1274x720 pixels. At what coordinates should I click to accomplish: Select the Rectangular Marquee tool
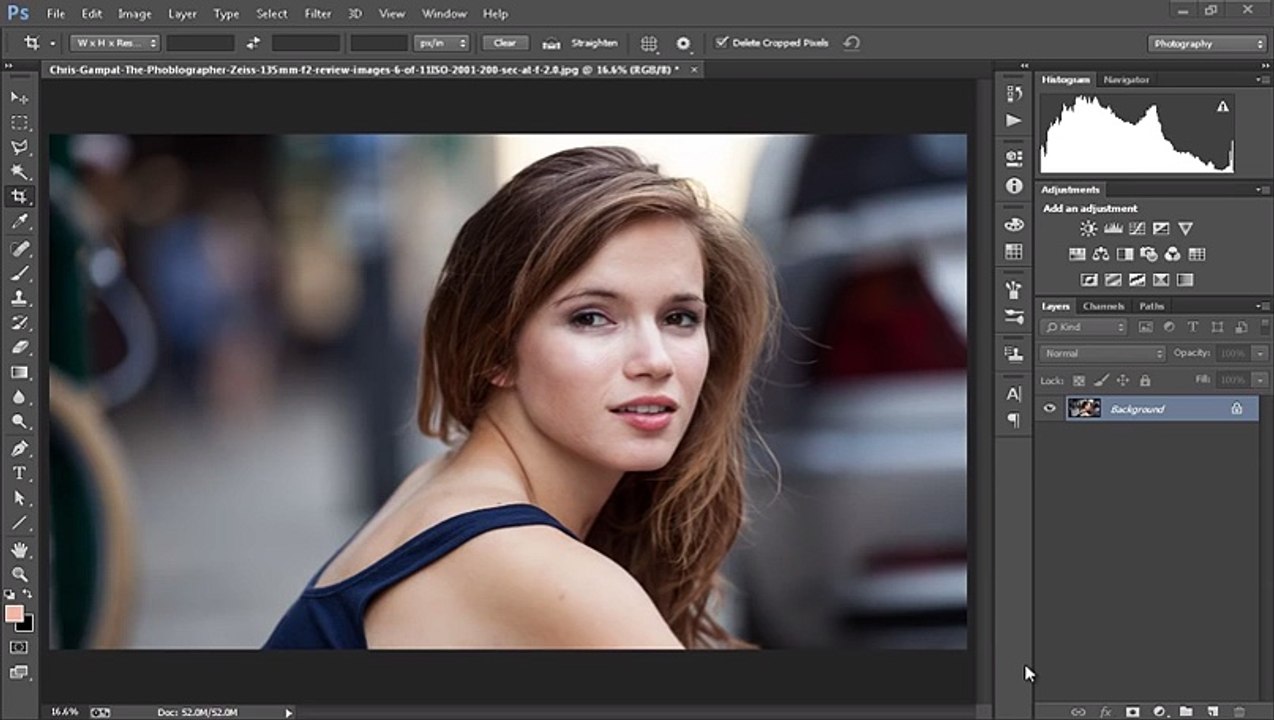(19, 122)
